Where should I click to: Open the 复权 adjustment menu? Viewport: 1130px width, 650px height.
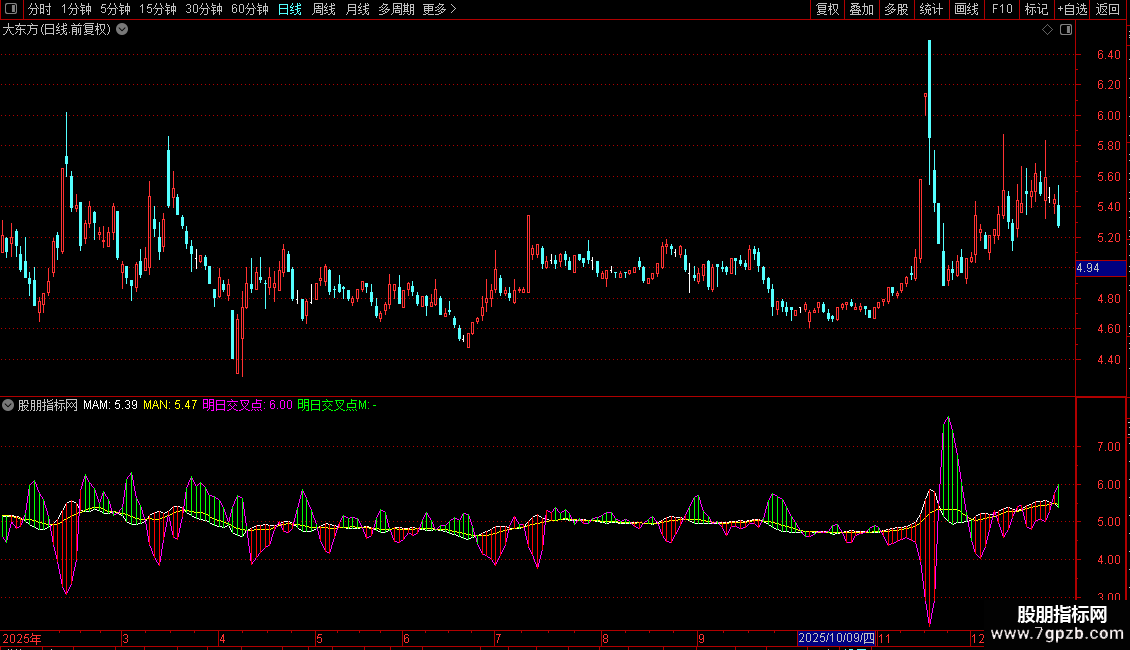827,9
